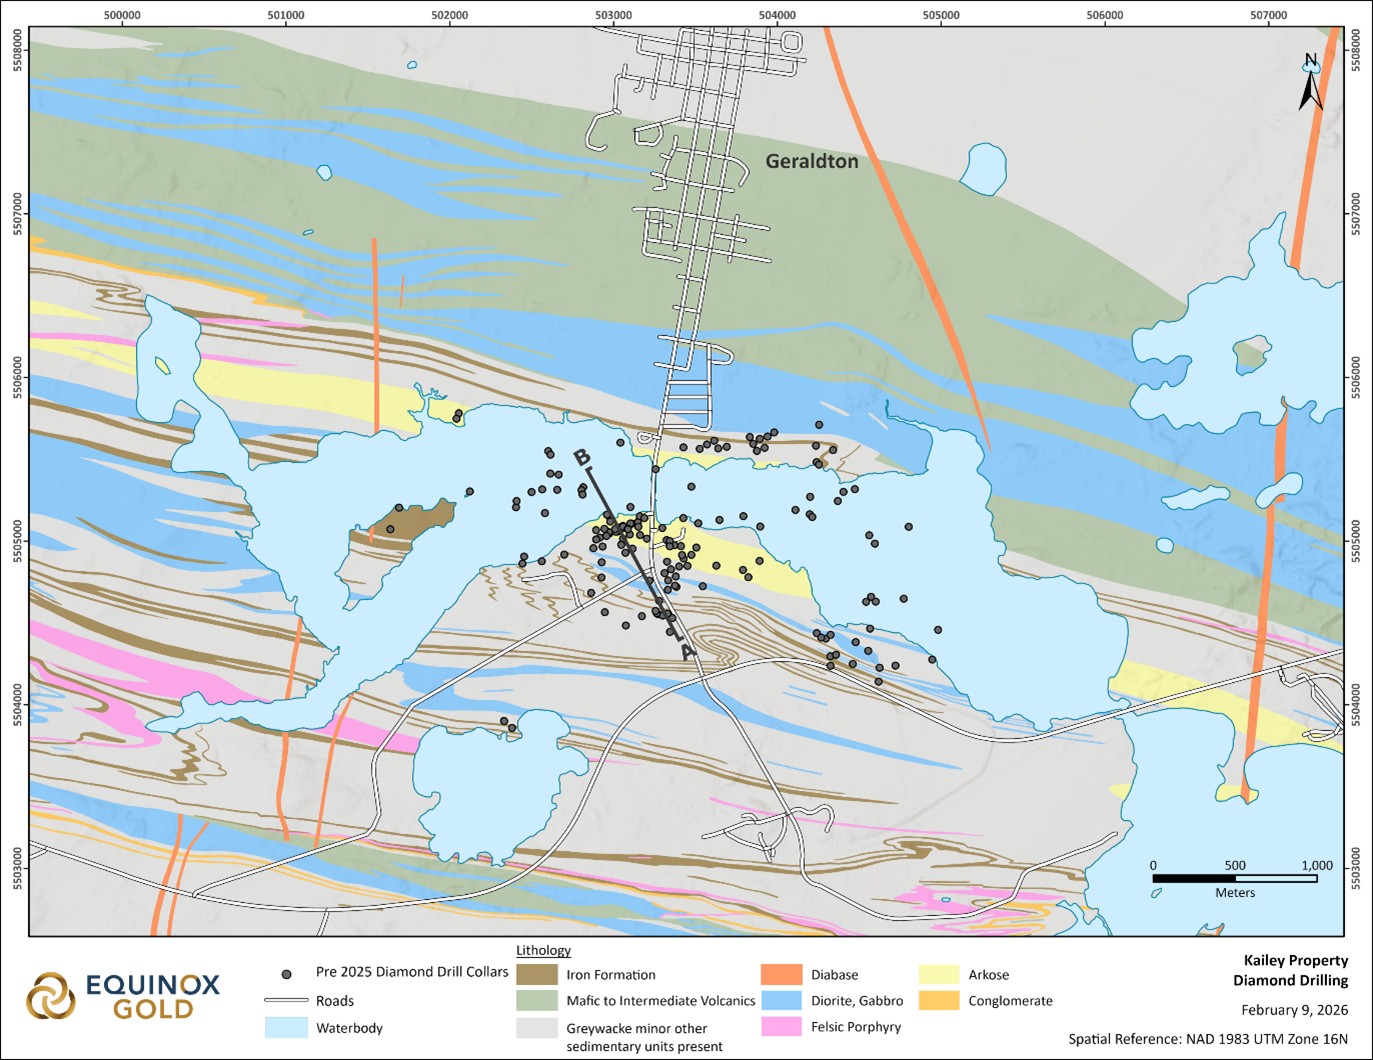
Task: Select the Conglomerate legend swatch
Action: (x=939, y=1000)
